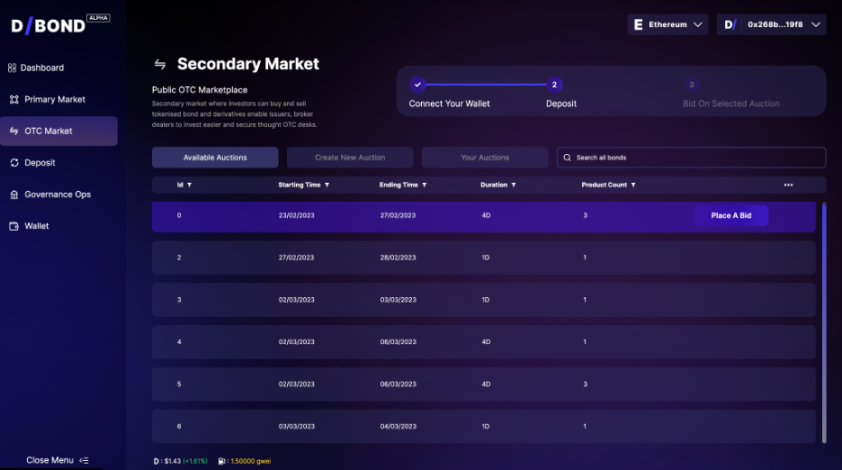The image size is (842, 470).
Task: Sort by Starting Time column arrow
Action: click(x=326, y=185)
